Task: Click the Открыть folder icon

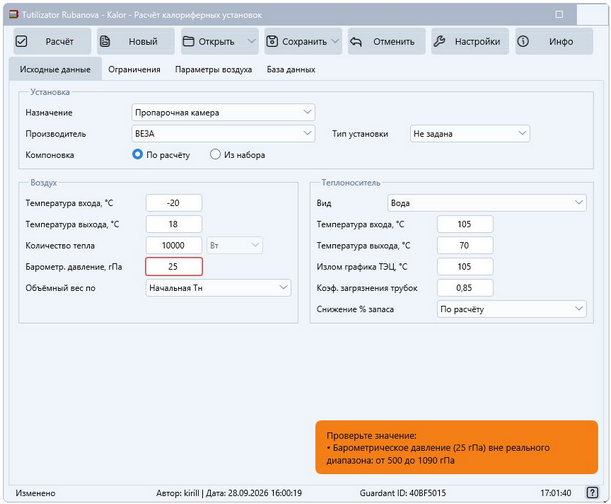Action: 189,41
